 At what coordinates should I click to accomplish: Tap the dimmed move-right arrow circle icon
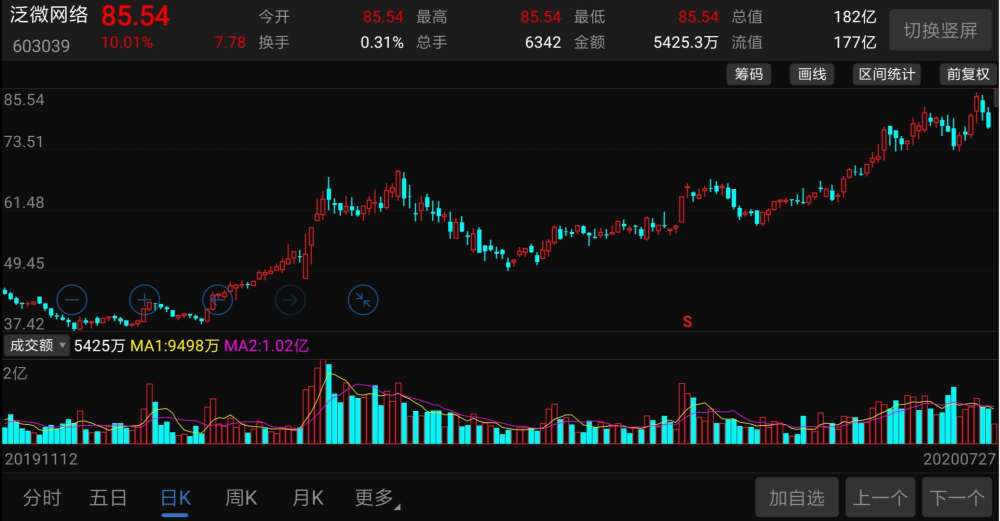290,299
